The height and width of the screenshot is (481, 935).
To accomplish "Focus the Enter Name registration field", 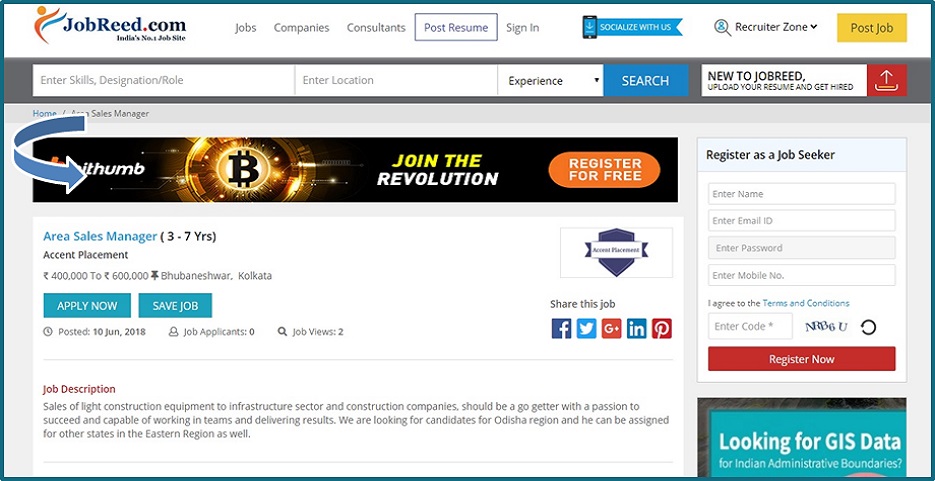I will click(801, 194).
